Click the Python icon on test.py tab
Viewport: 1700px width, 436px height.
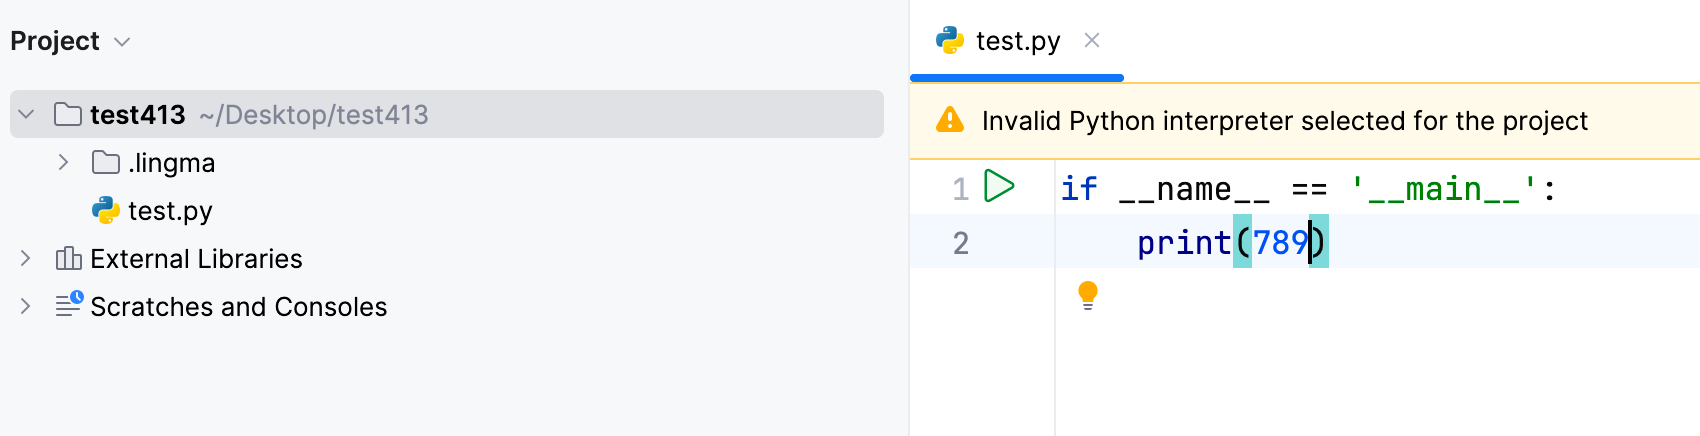(949, 41)
